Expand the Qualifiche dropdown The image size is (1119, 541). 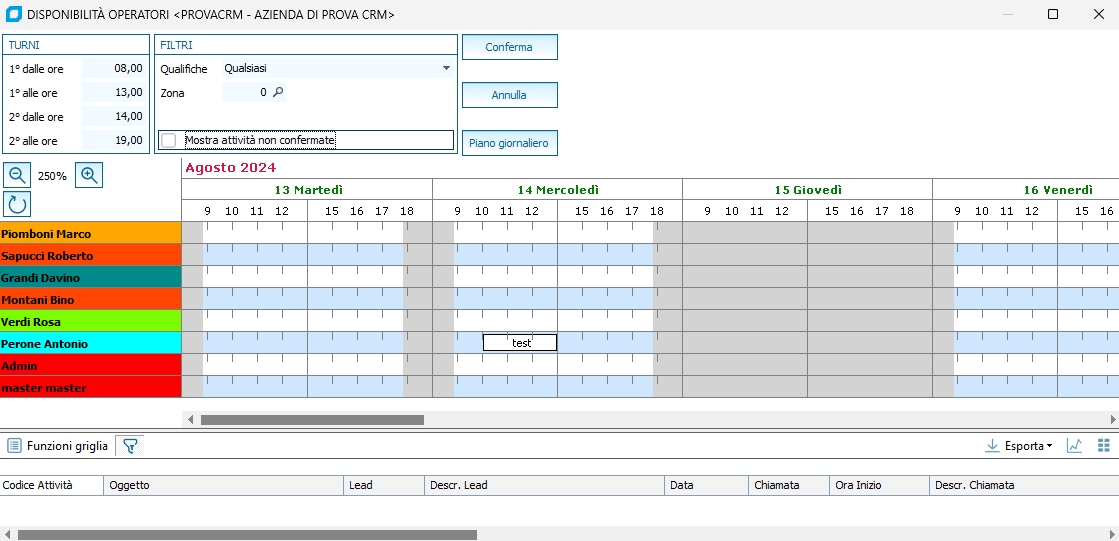[x=446, y=69]
